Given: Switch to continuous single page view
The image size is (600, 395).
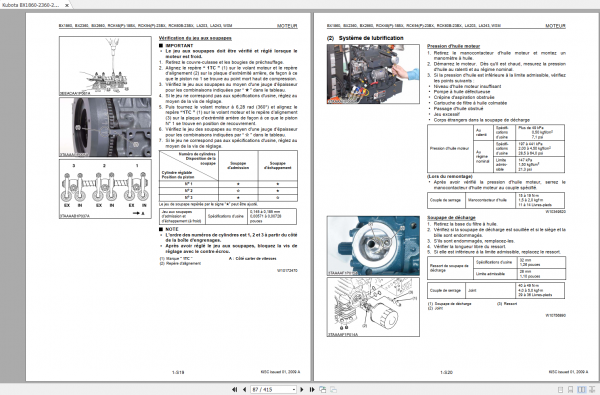Looking at the screenshot, I should tap(571, 390).
